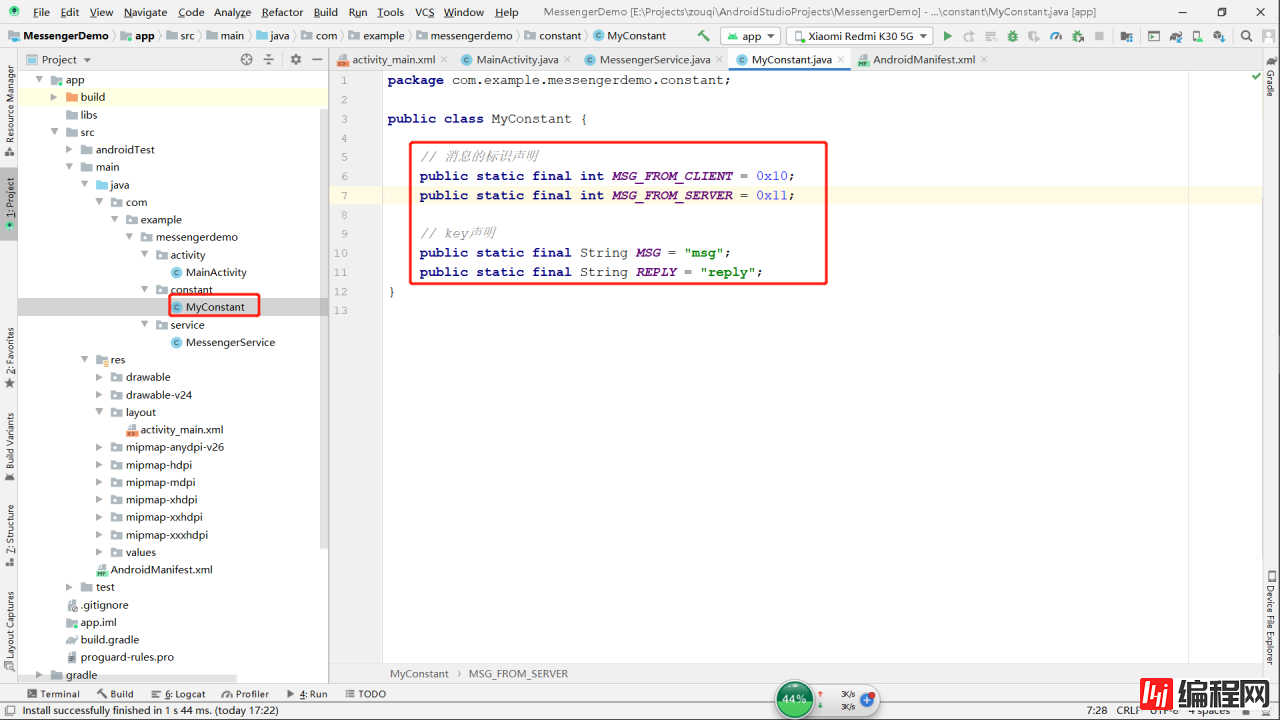Expand the androidTest folder
The image size is (1280, 720).
point(70,150)
